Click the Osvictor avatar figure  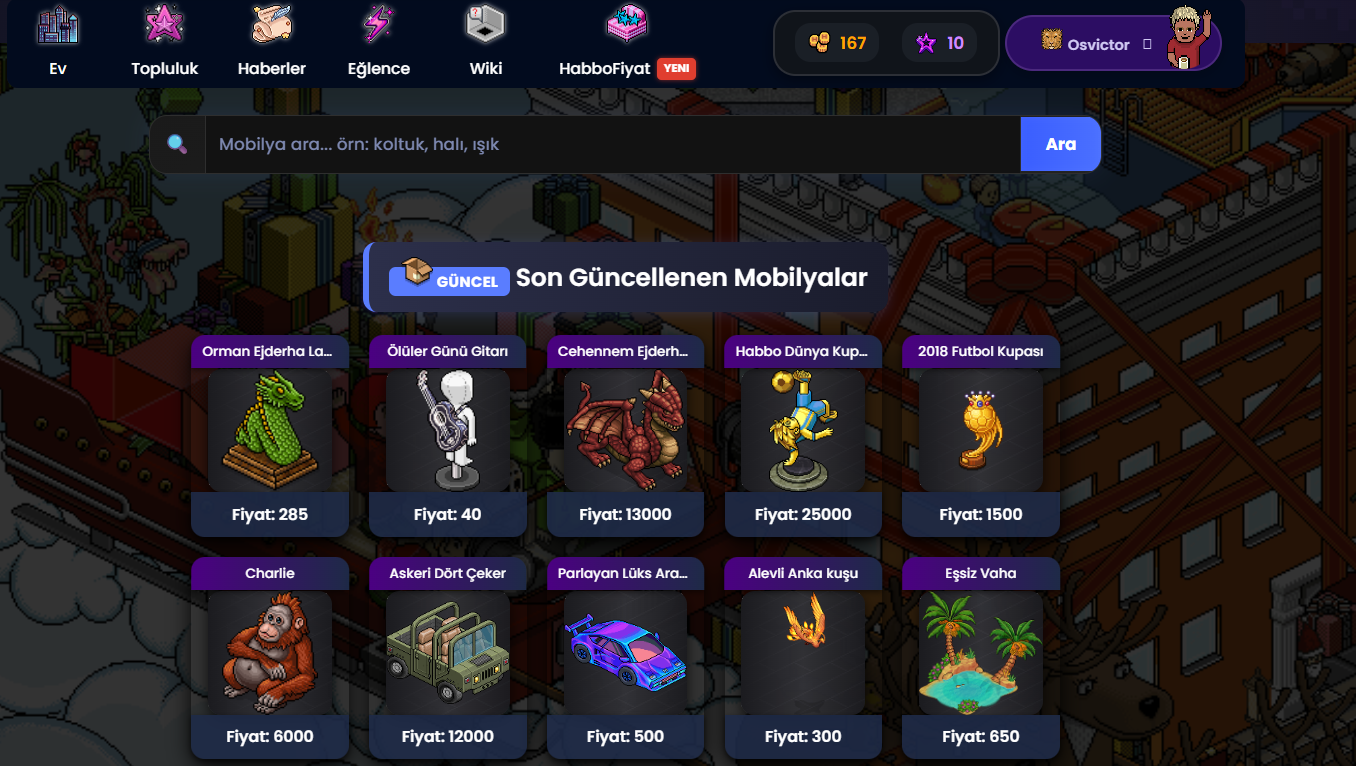(x=1189, y=39)
